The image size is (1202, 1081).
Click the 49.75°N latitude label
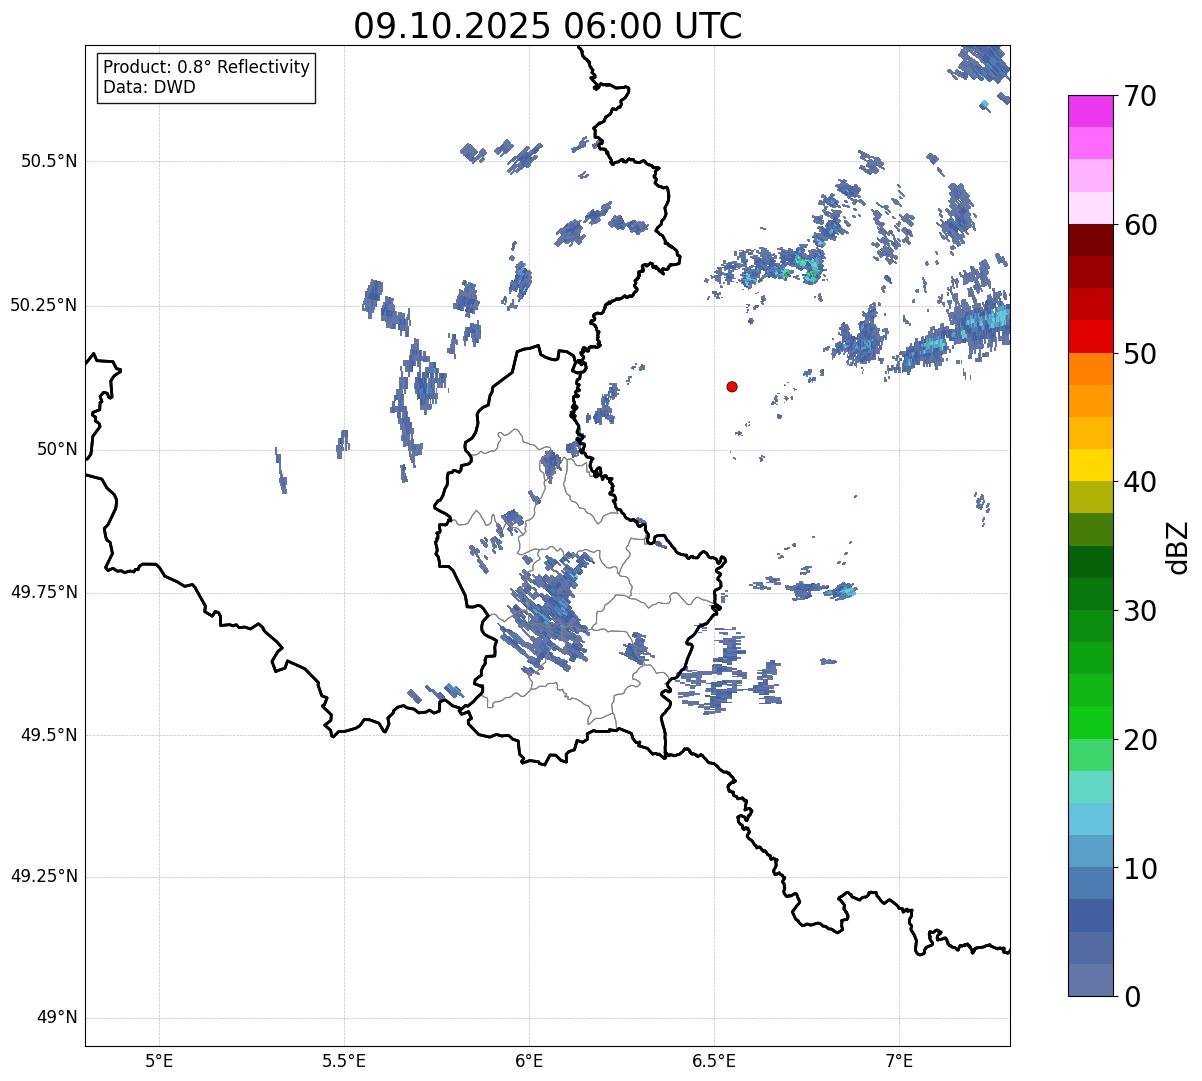pos(44,592)
